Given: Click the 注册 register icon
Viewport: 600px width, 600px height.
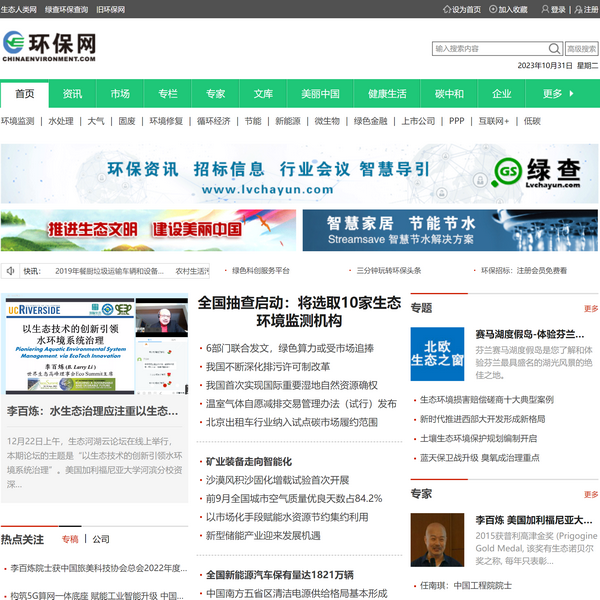Looking at the screenshot, I should [577, 9].
